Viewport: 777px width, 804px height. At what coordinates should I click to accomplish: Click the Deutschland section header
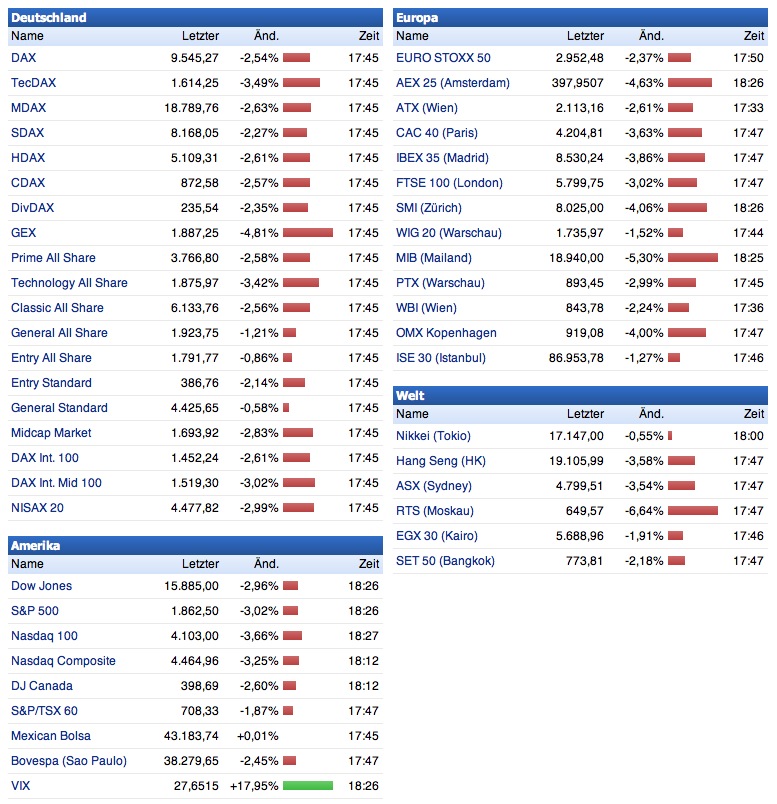pos(195,17)
